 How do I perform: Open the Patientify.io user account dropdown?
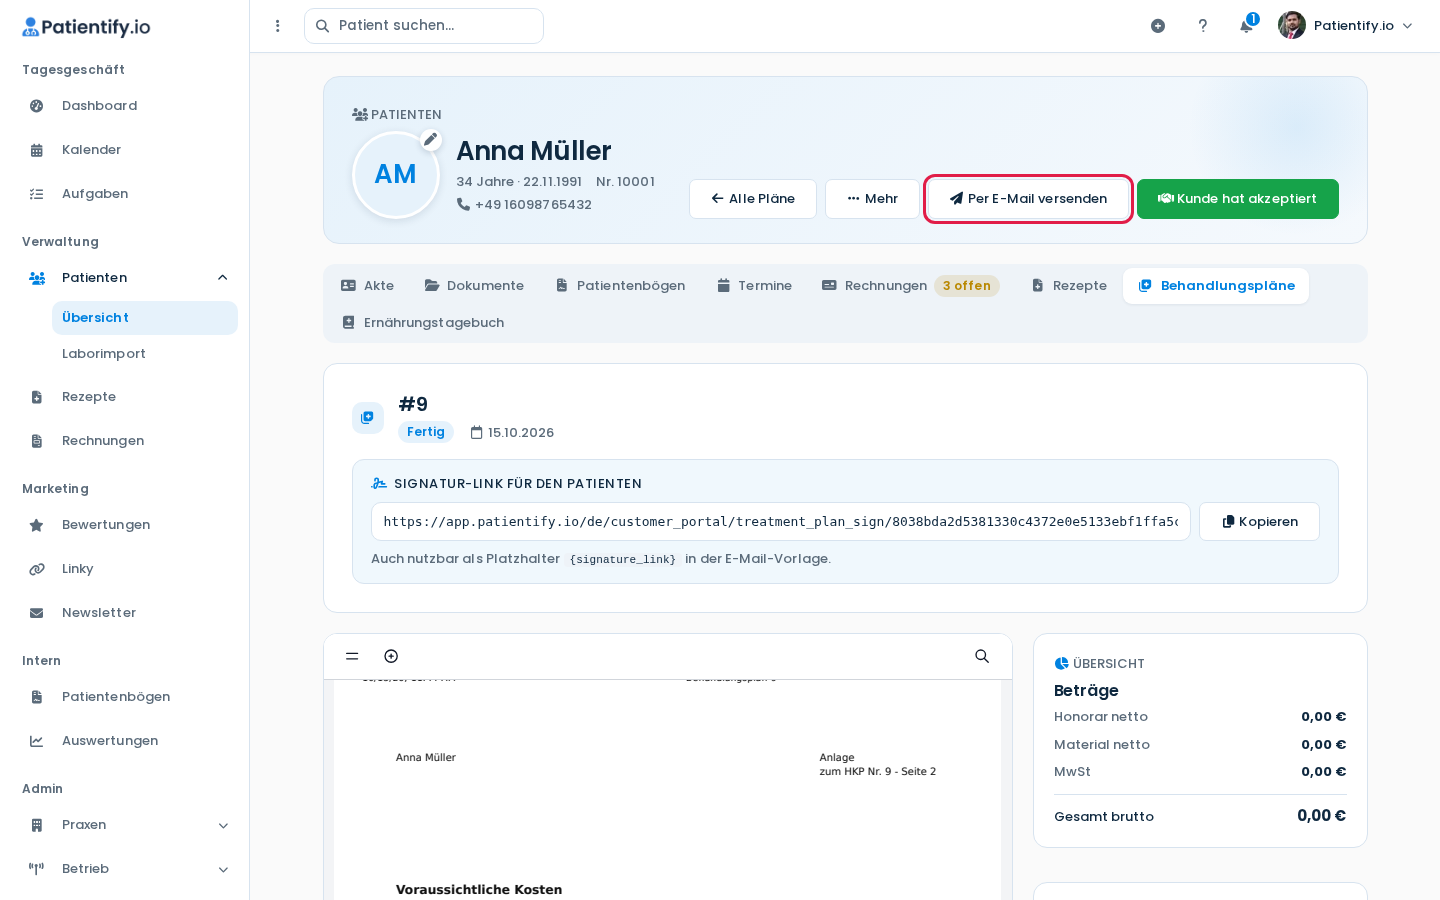pos(1346,26)
